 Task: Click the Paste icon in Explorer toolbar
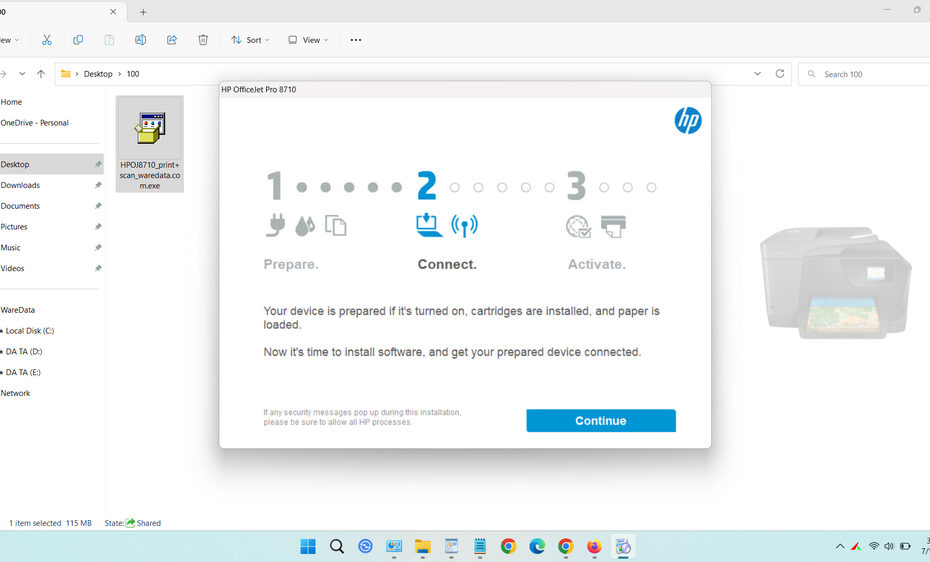coord(109,40)
